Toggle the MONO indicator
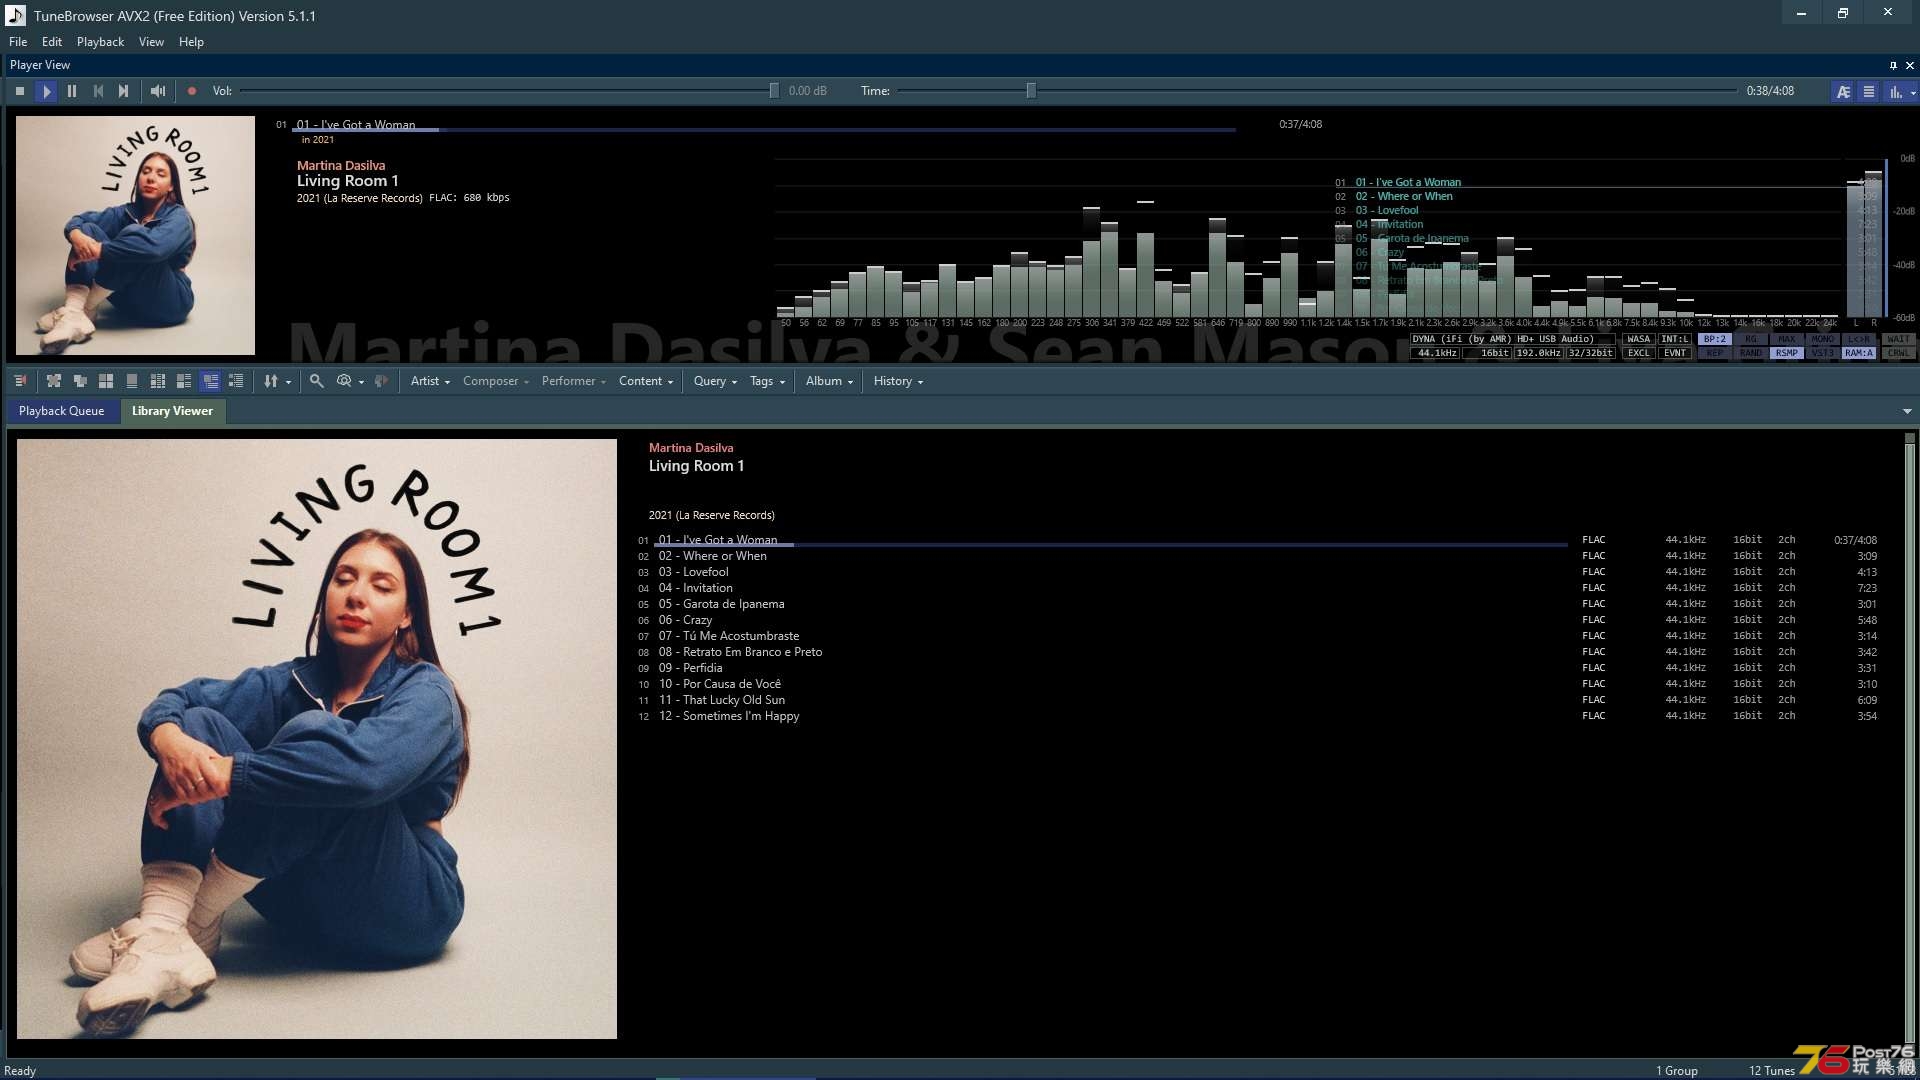 click(x=1823, y=339)
